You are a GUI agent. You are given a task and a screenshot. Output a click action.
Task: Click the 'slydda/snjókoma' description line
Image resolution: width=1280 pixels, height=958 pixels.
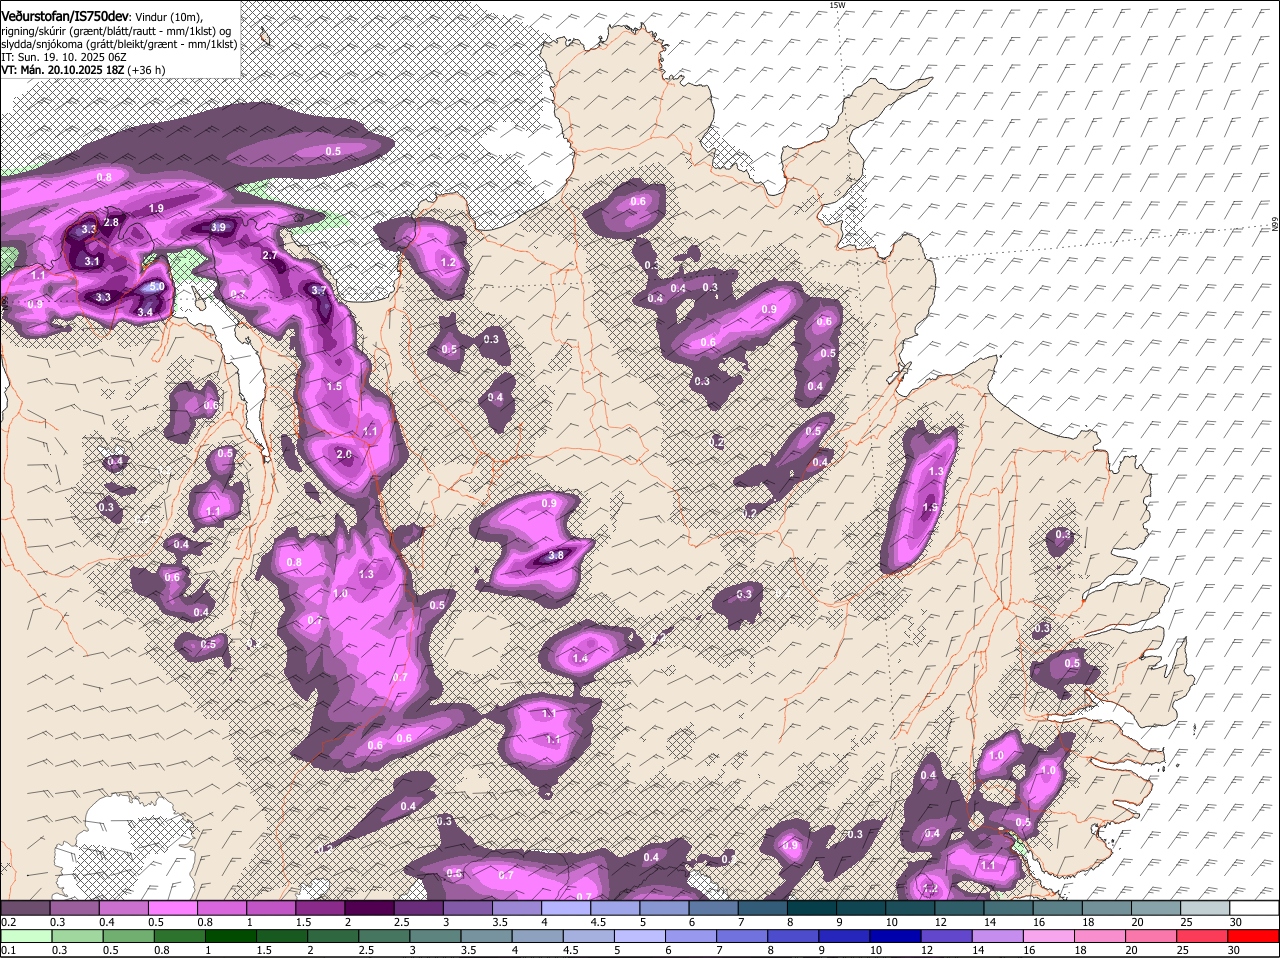point(119,44)
